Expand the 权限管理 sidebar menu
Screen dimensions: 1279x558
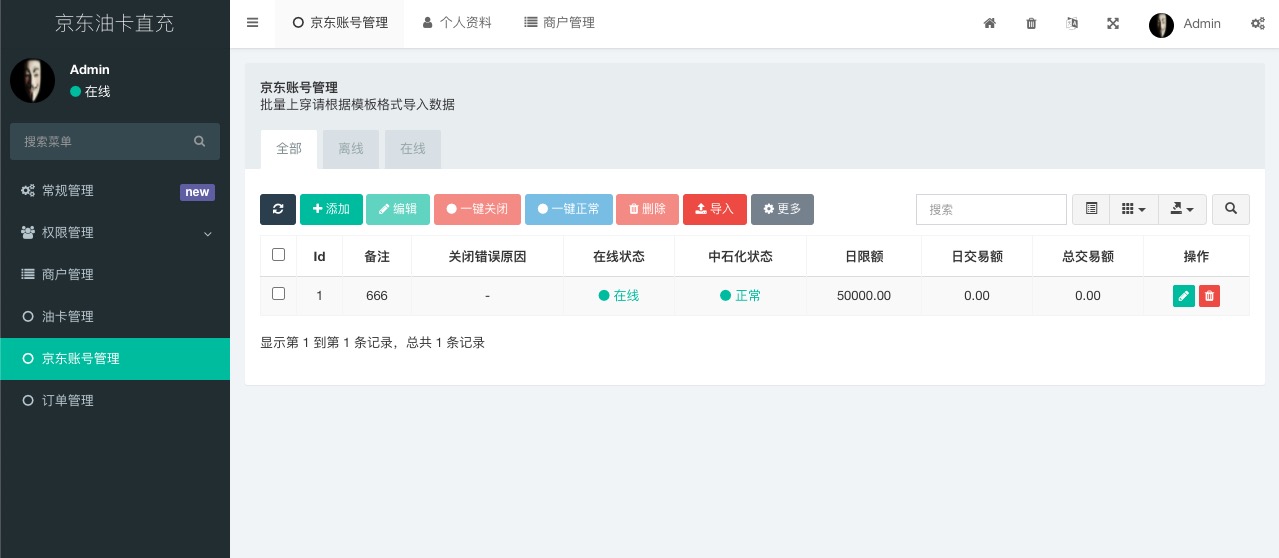(x=115, y=232)
